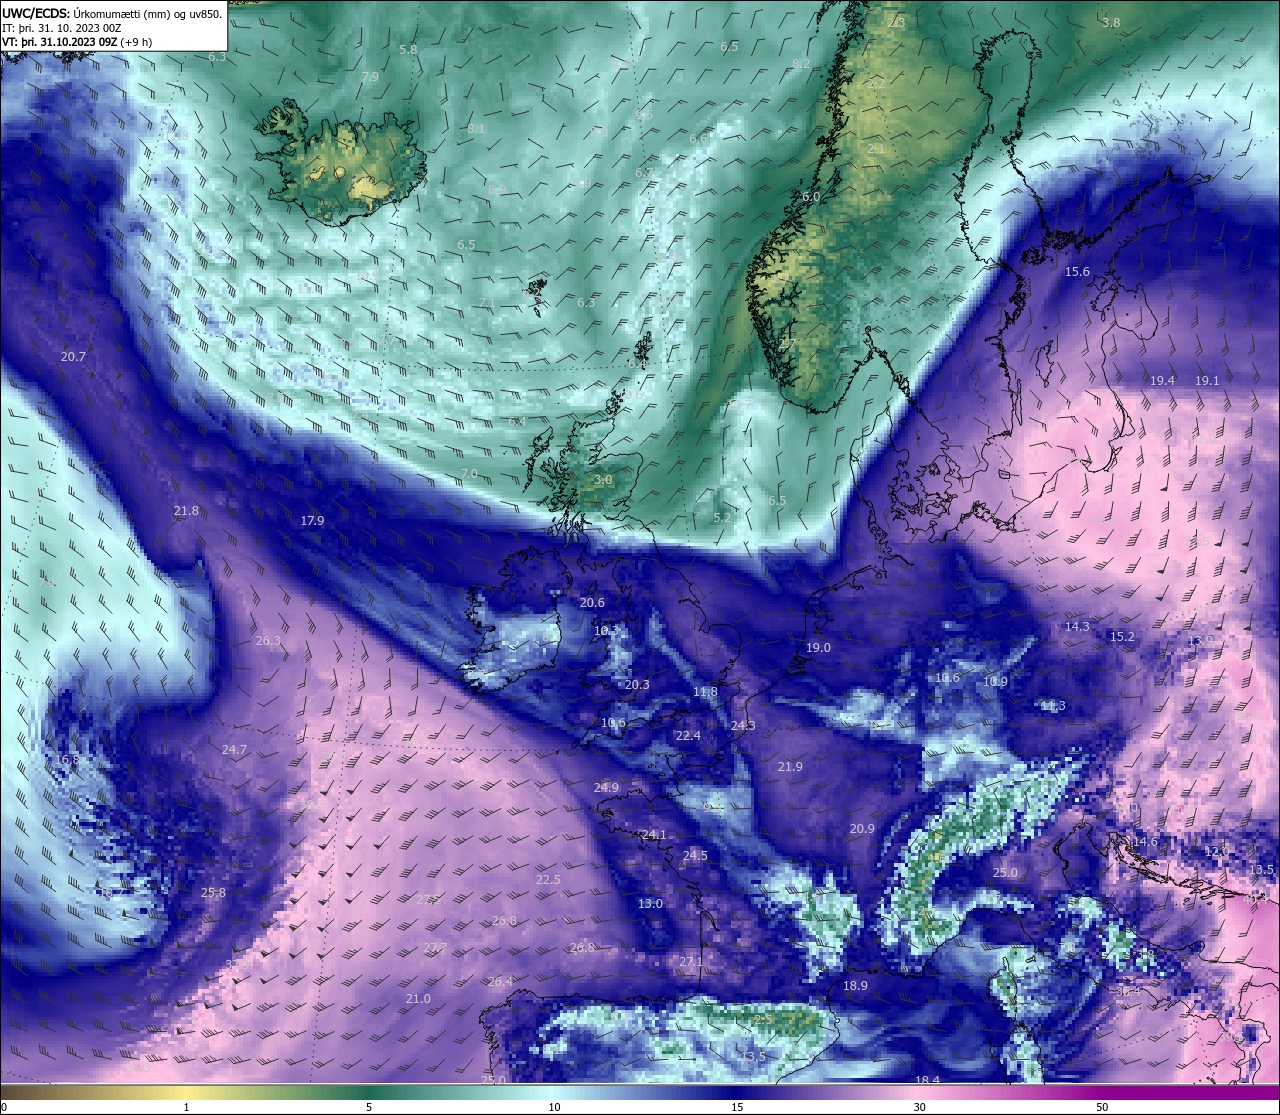The width and height of the screenshot is (1280, 1115).
Task: Click the 22.5 value label
Action: click(548, 879)
